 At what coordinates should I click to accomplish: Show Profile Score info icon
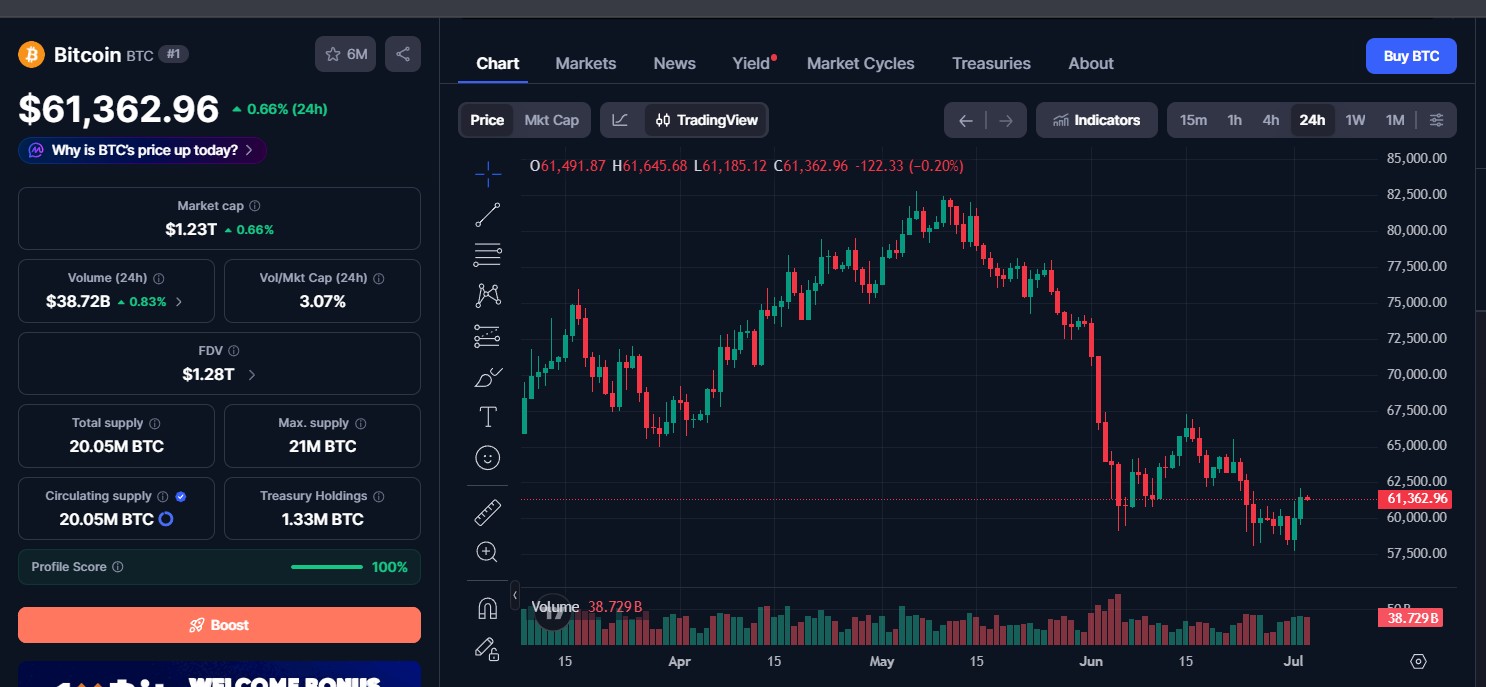click(117, 567)
